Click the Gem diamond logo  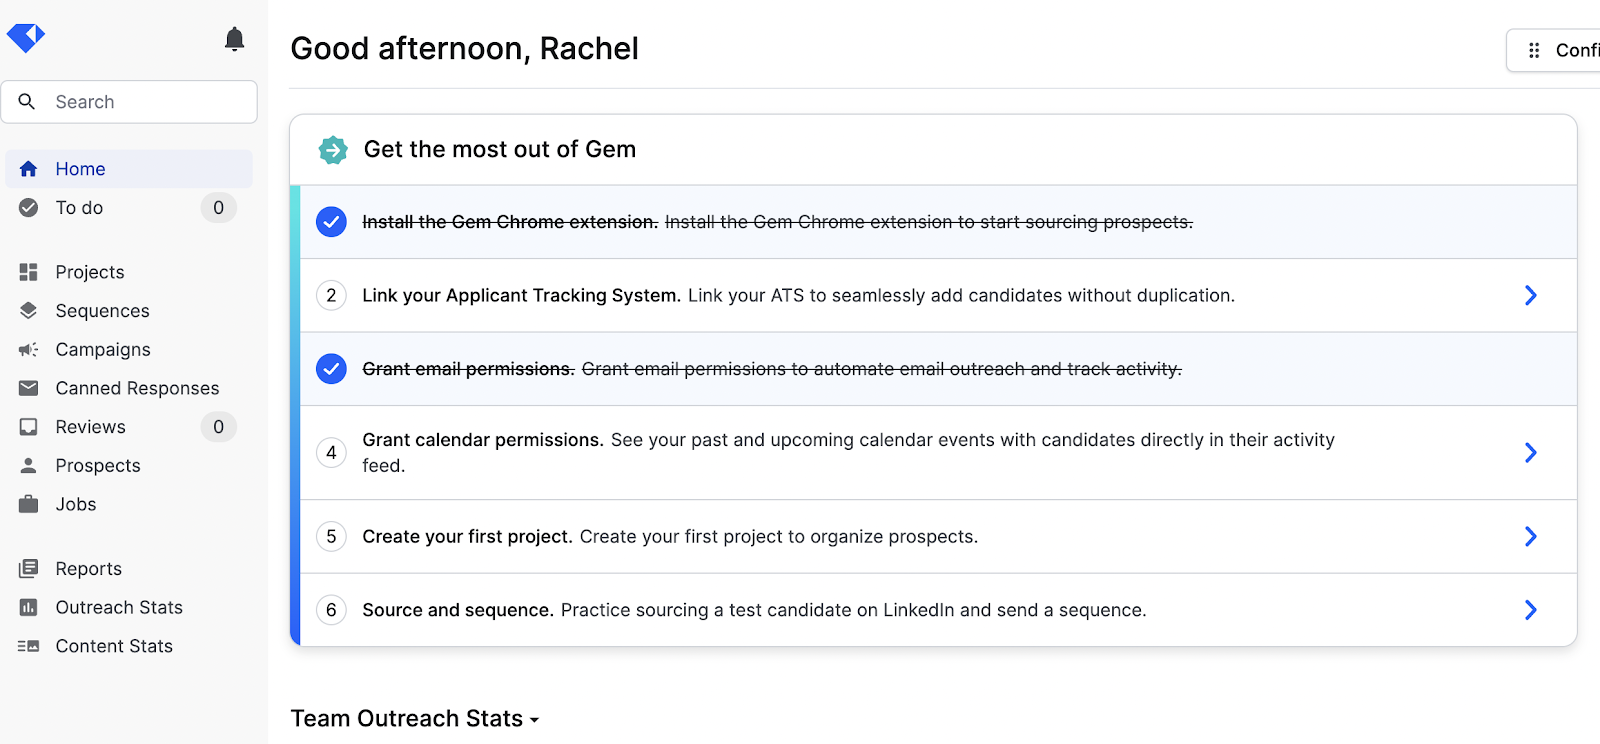(26, 38)
